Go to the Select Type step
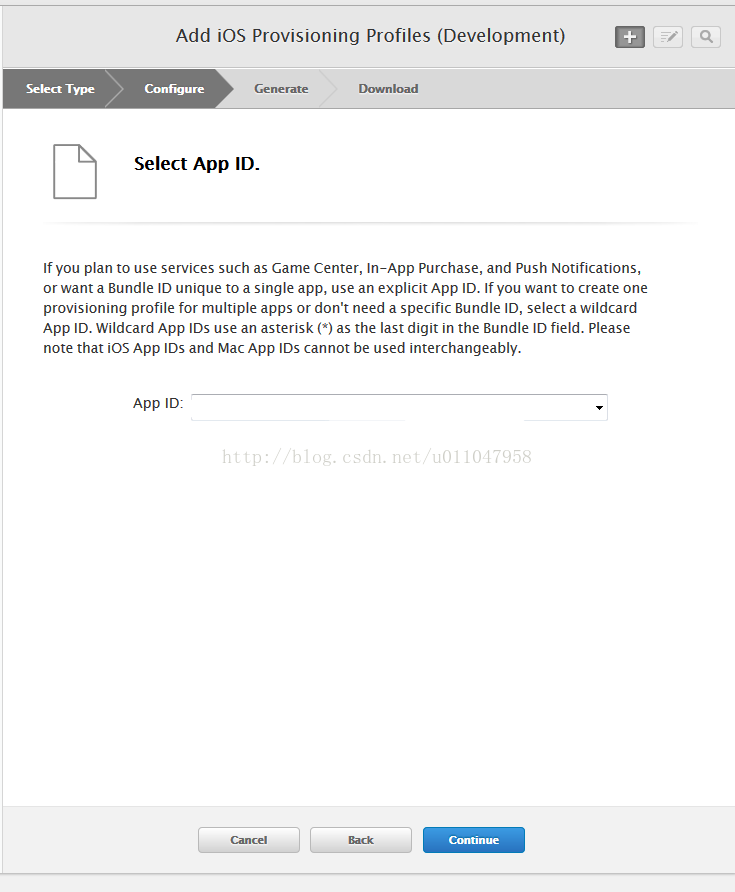Image resolution: width=735 pixels, height=892 pixels. 60,89
